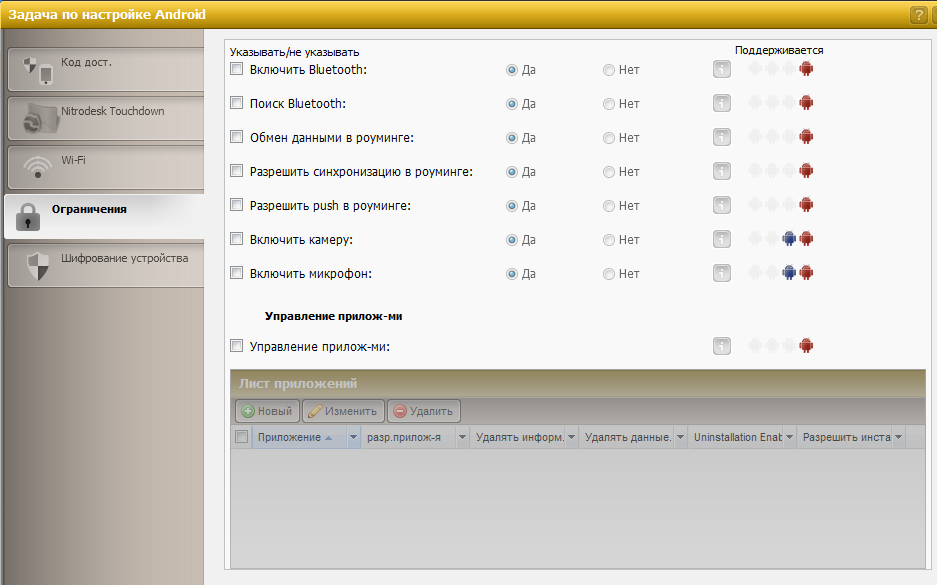
Task: Switch to Nitrodesk Touchdown section
Action: click(x=106, y=118)
